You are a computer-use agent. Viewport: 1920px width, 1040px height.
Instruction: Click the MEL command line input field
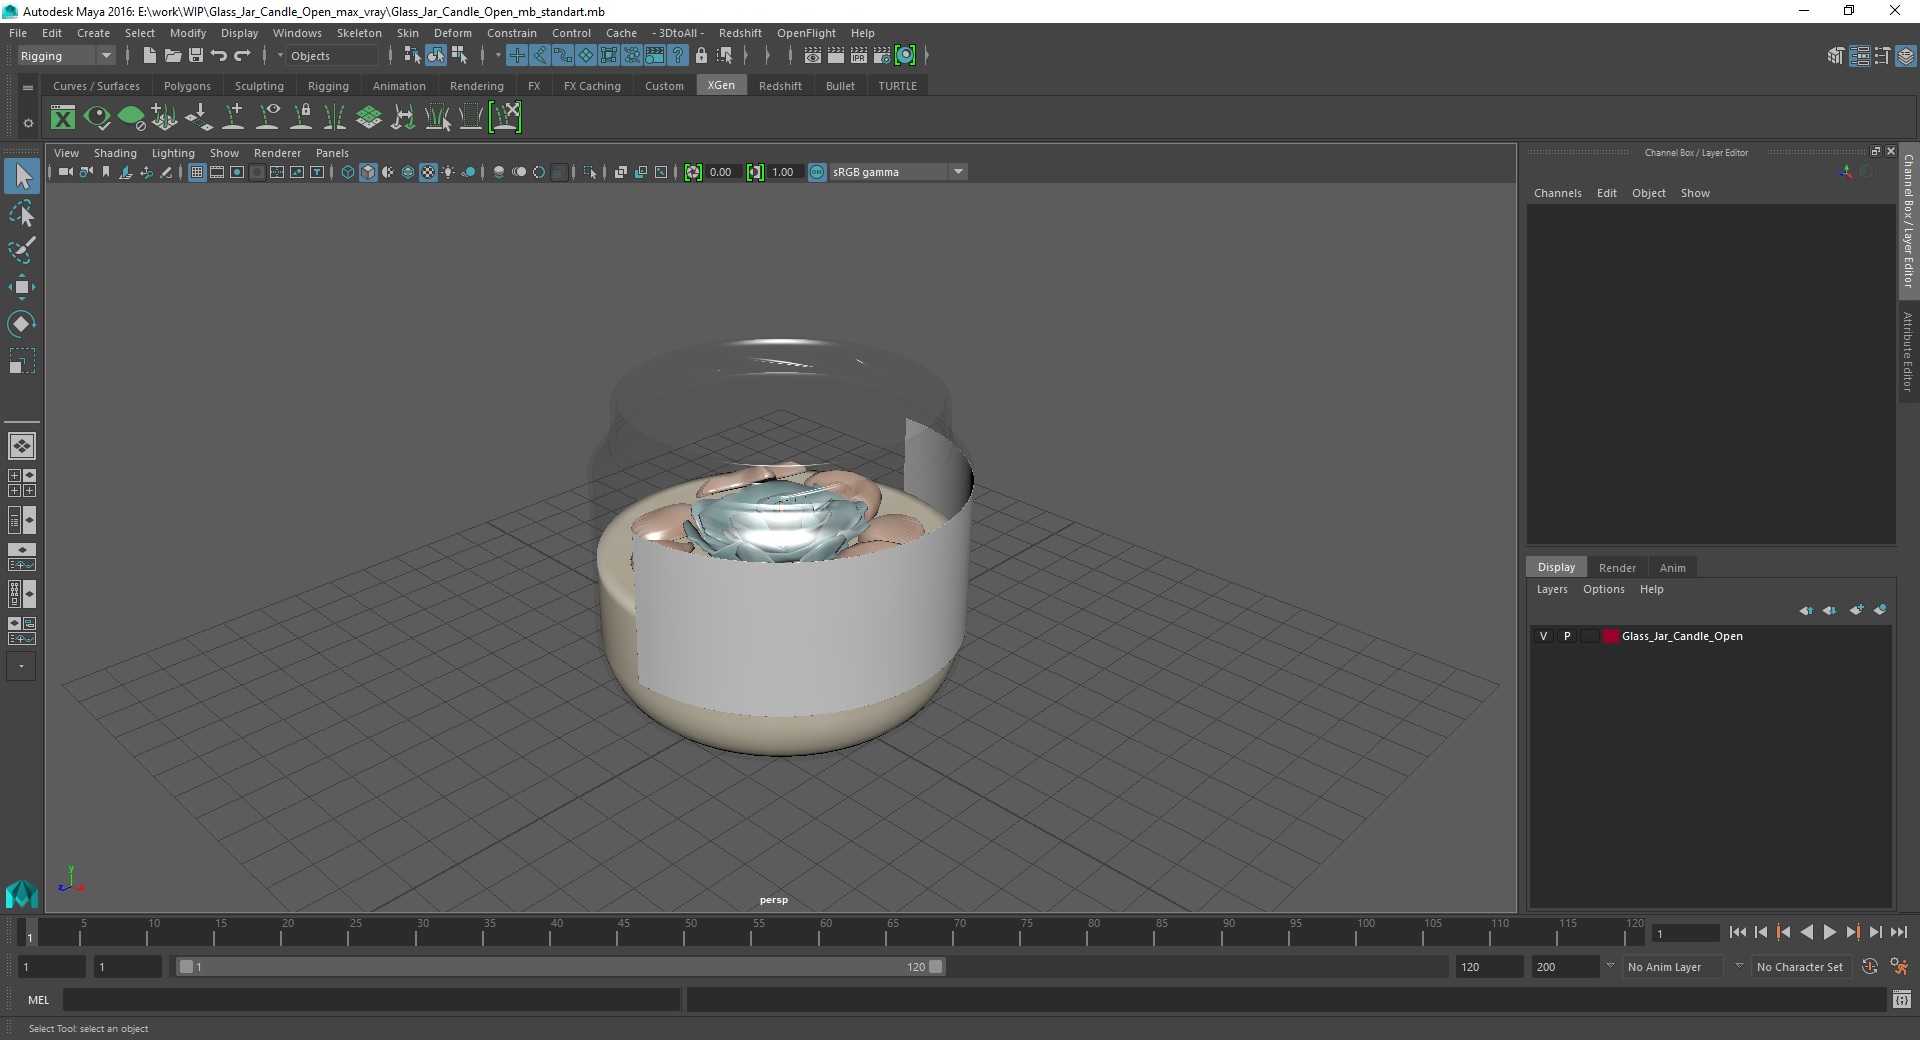click(x=372, y=1000)
